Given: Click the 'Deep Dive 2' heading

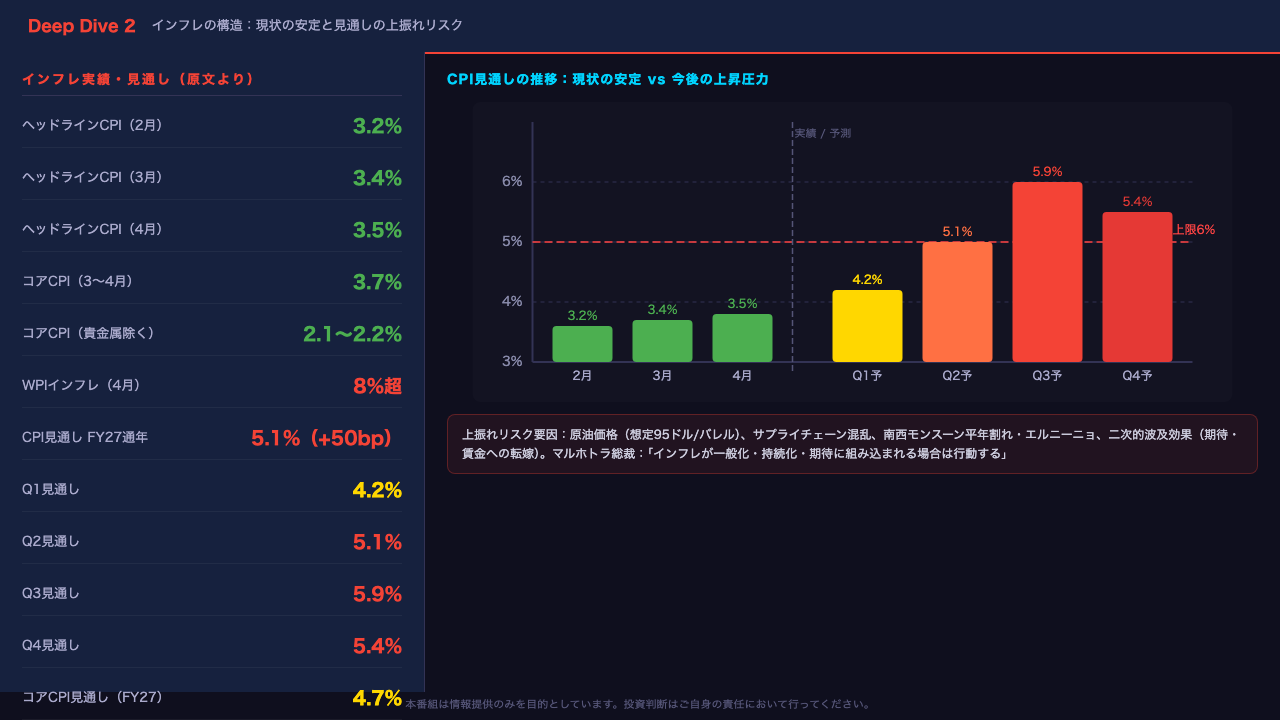Looking at the screenshot, I should coord(82,26).
